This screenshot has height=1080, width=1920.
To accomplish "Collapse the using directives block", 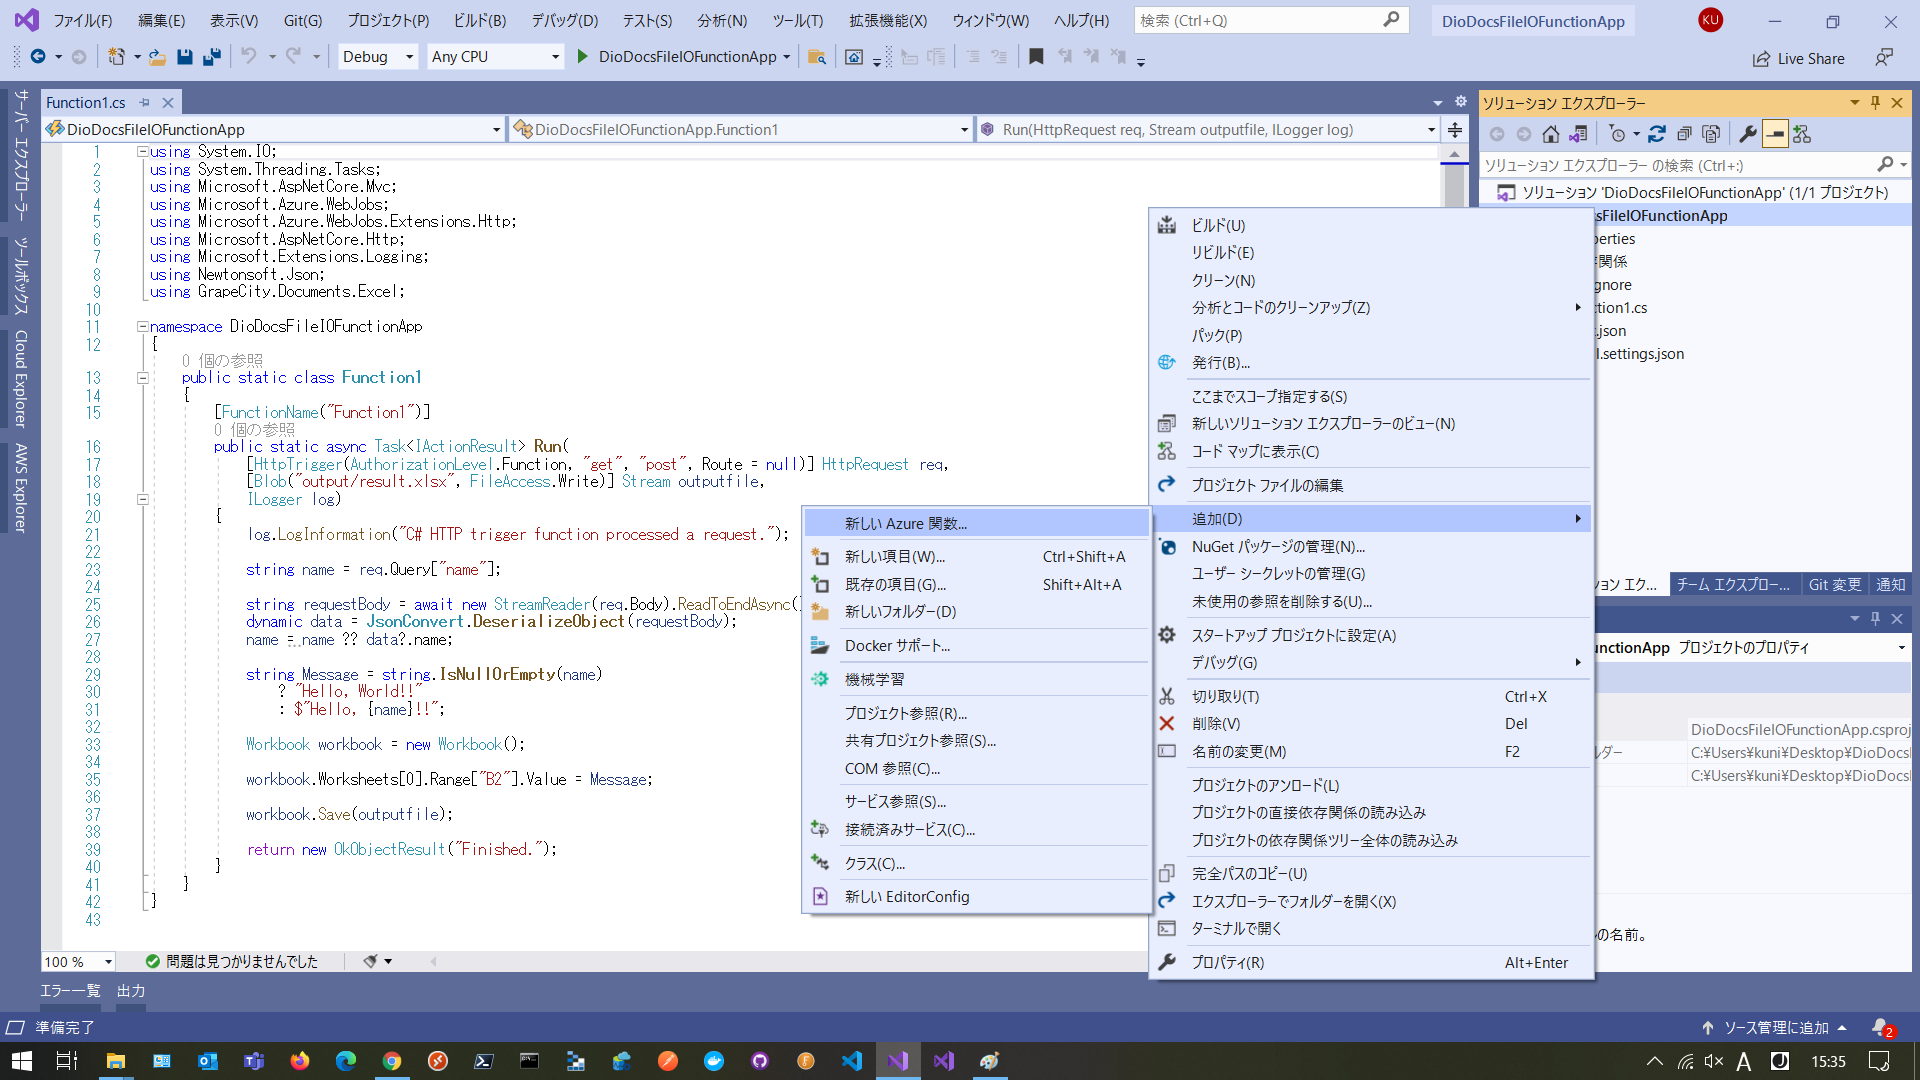I will pyautogui.click(x=143, y=152).
